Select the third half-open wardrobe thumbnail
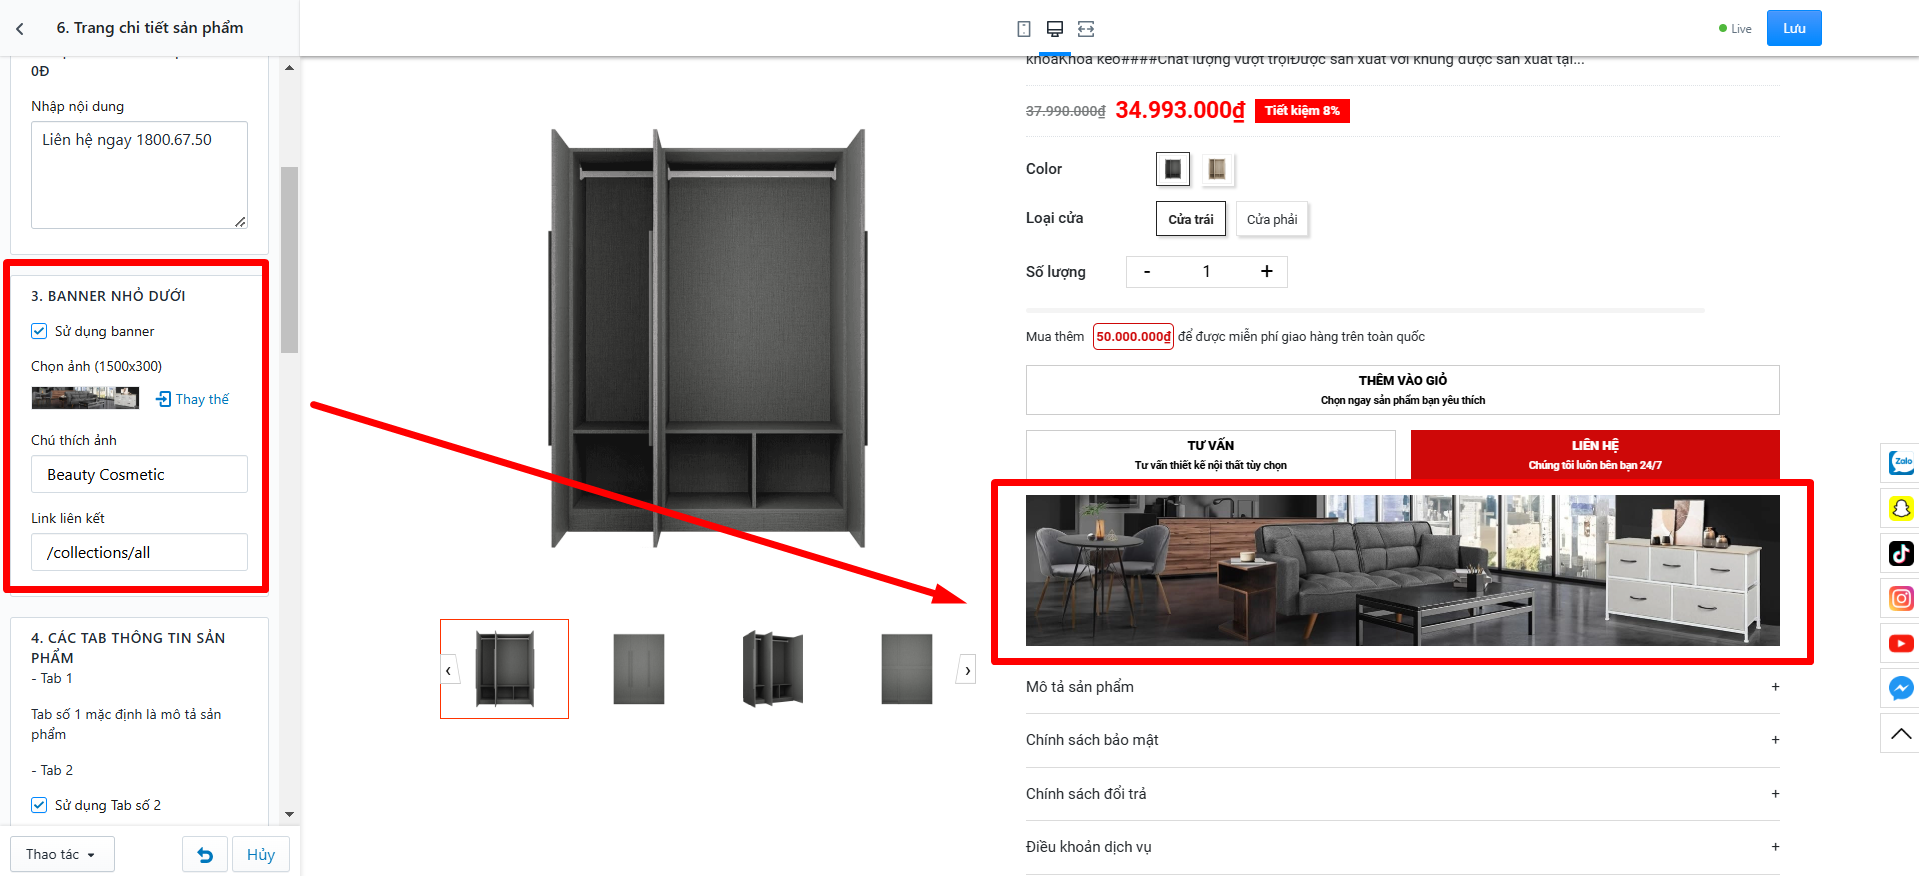 pos(772,669)
